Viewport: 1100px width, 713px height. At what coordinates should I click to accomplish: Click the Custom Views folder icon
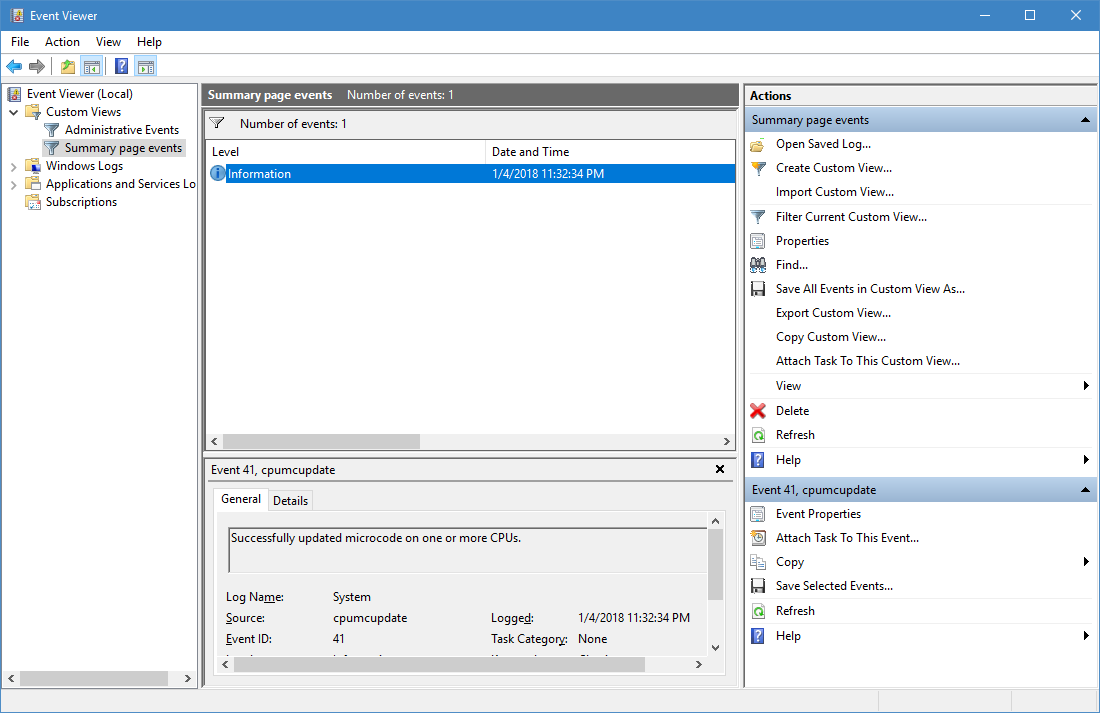tap(33, 112)
